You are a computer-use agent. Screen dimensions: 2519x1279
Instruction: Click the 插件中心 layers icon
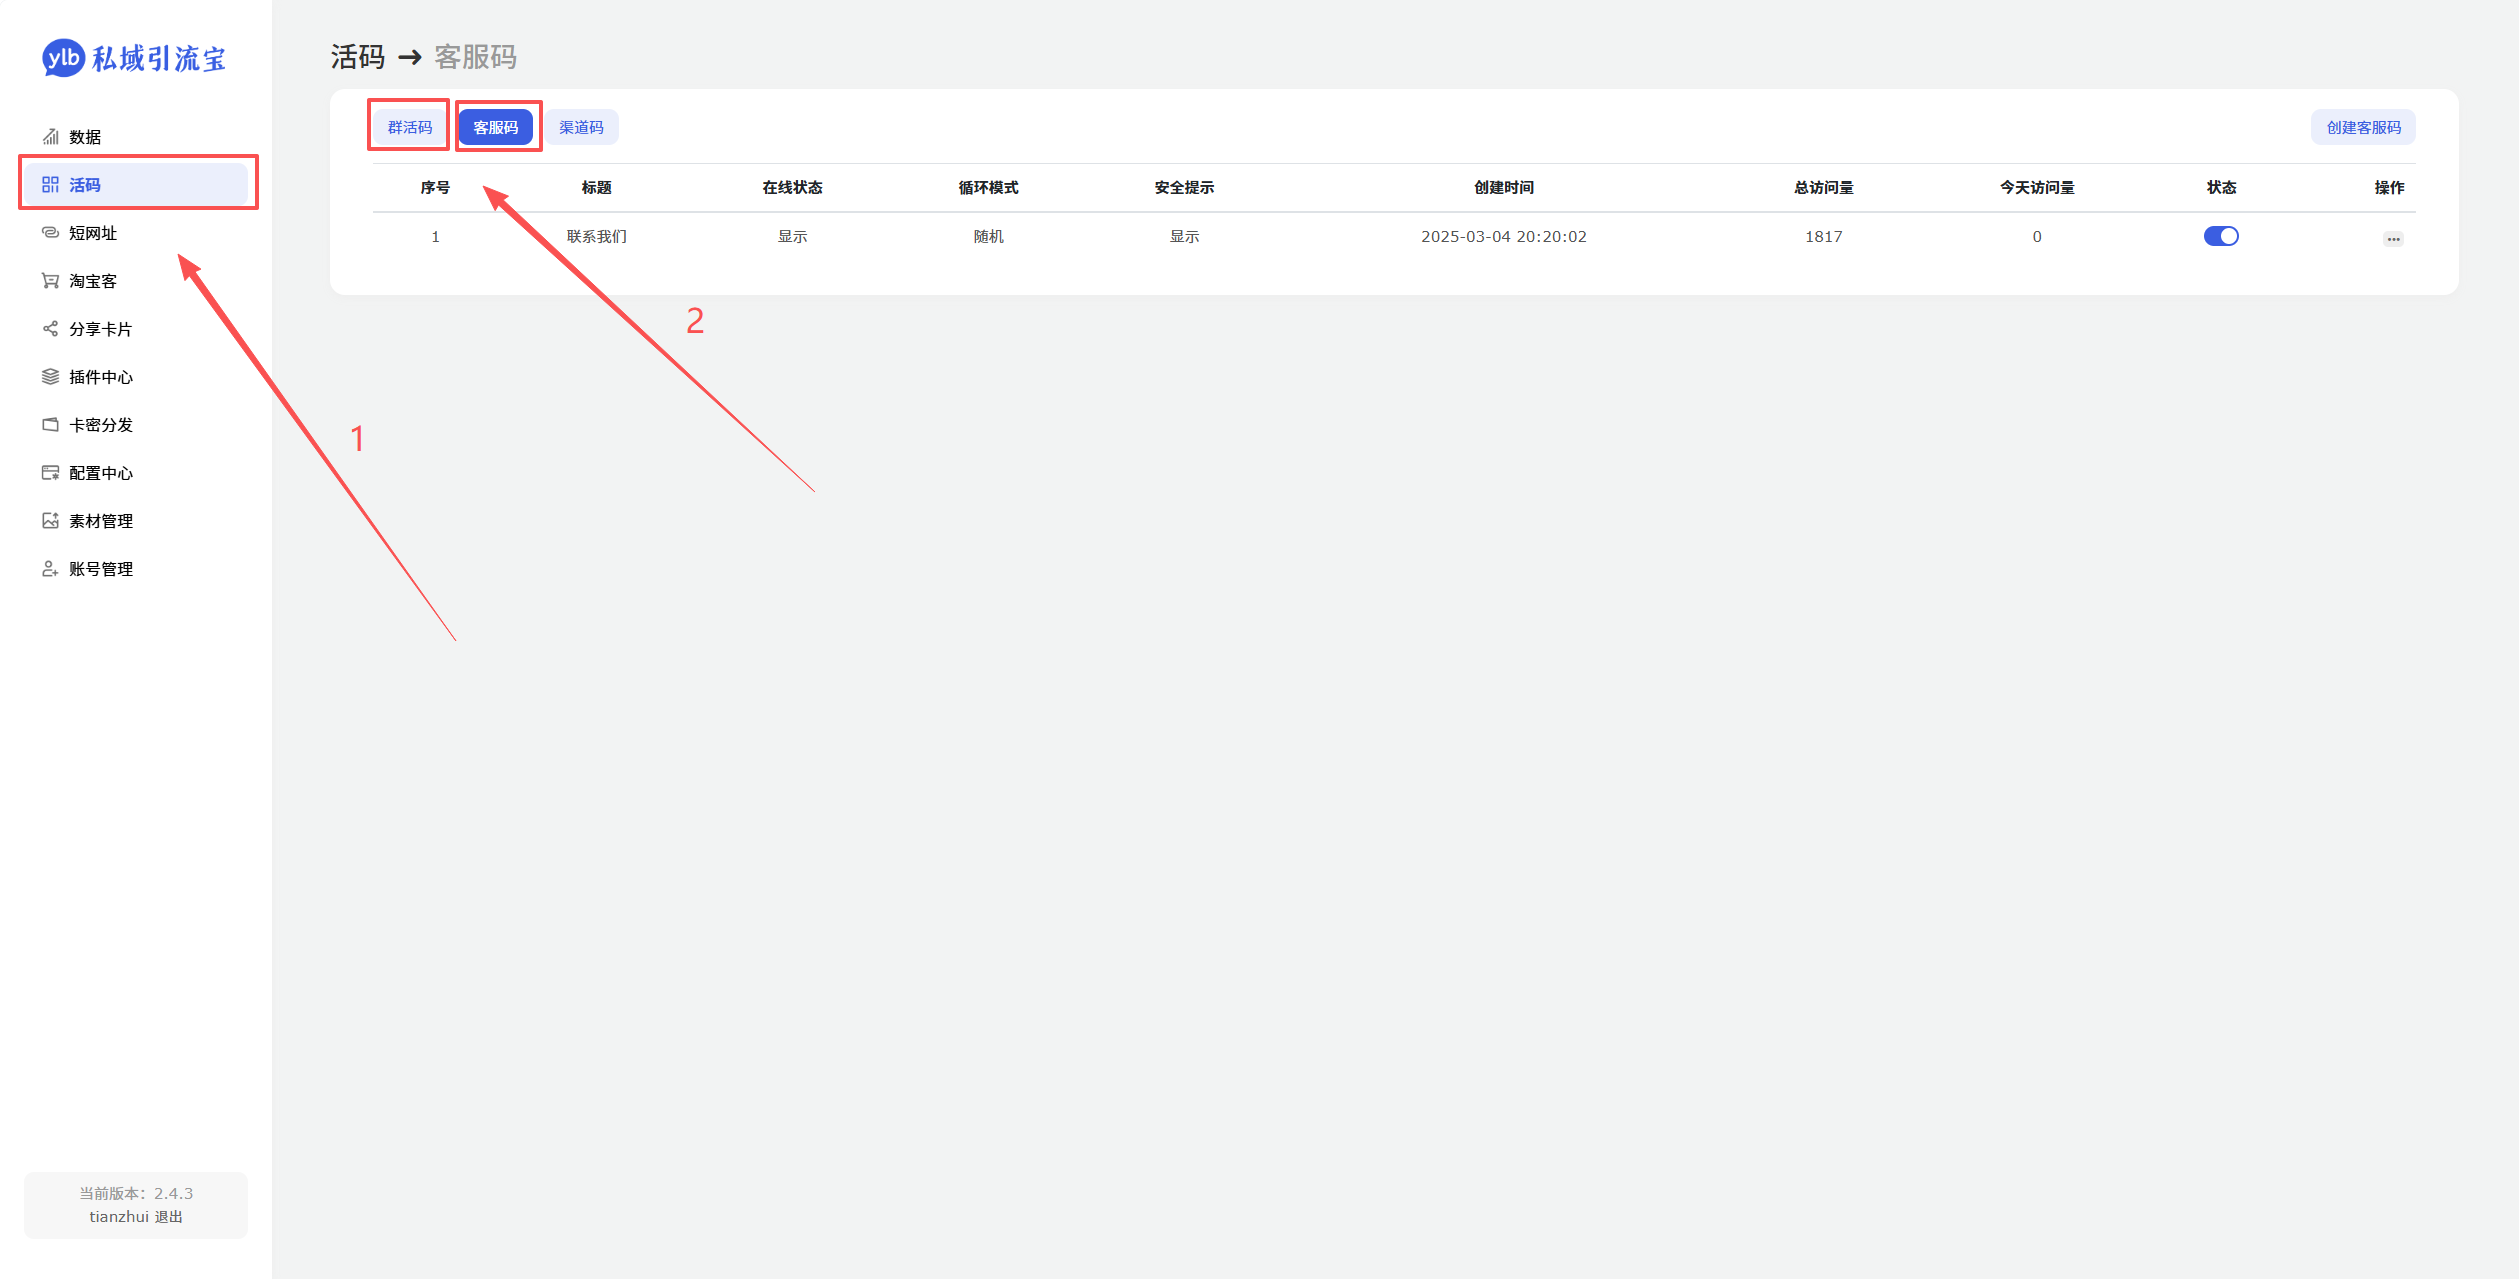(50, 377)
